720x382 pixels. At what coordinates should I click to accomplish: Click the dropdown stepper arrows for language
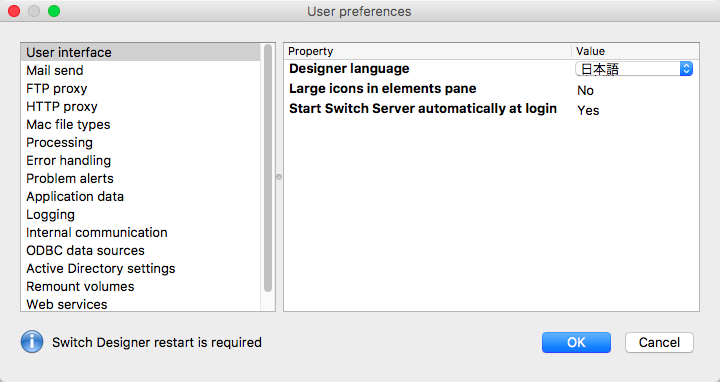point(686,69)
